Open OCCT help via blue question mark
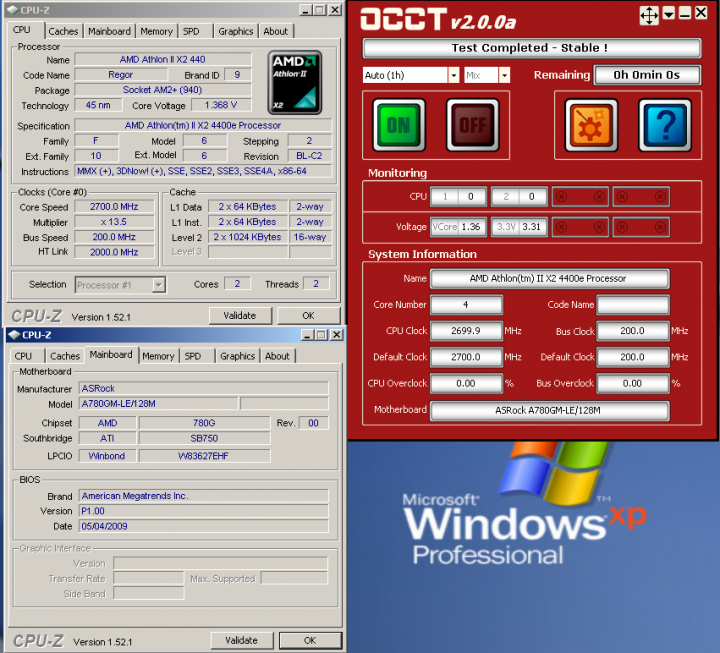The image size is (720, 653). coord(664,125)
